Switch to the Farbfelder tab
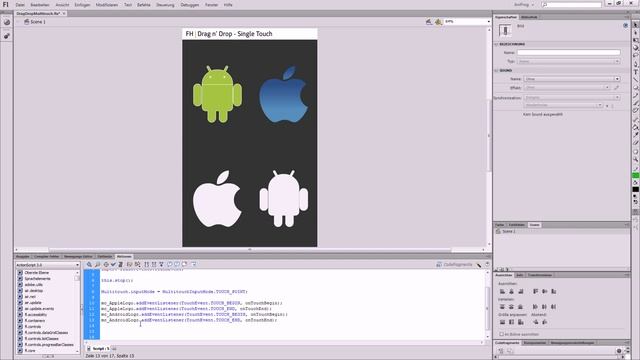This screenshot has height=360, width=640. [x=517, y=225]
